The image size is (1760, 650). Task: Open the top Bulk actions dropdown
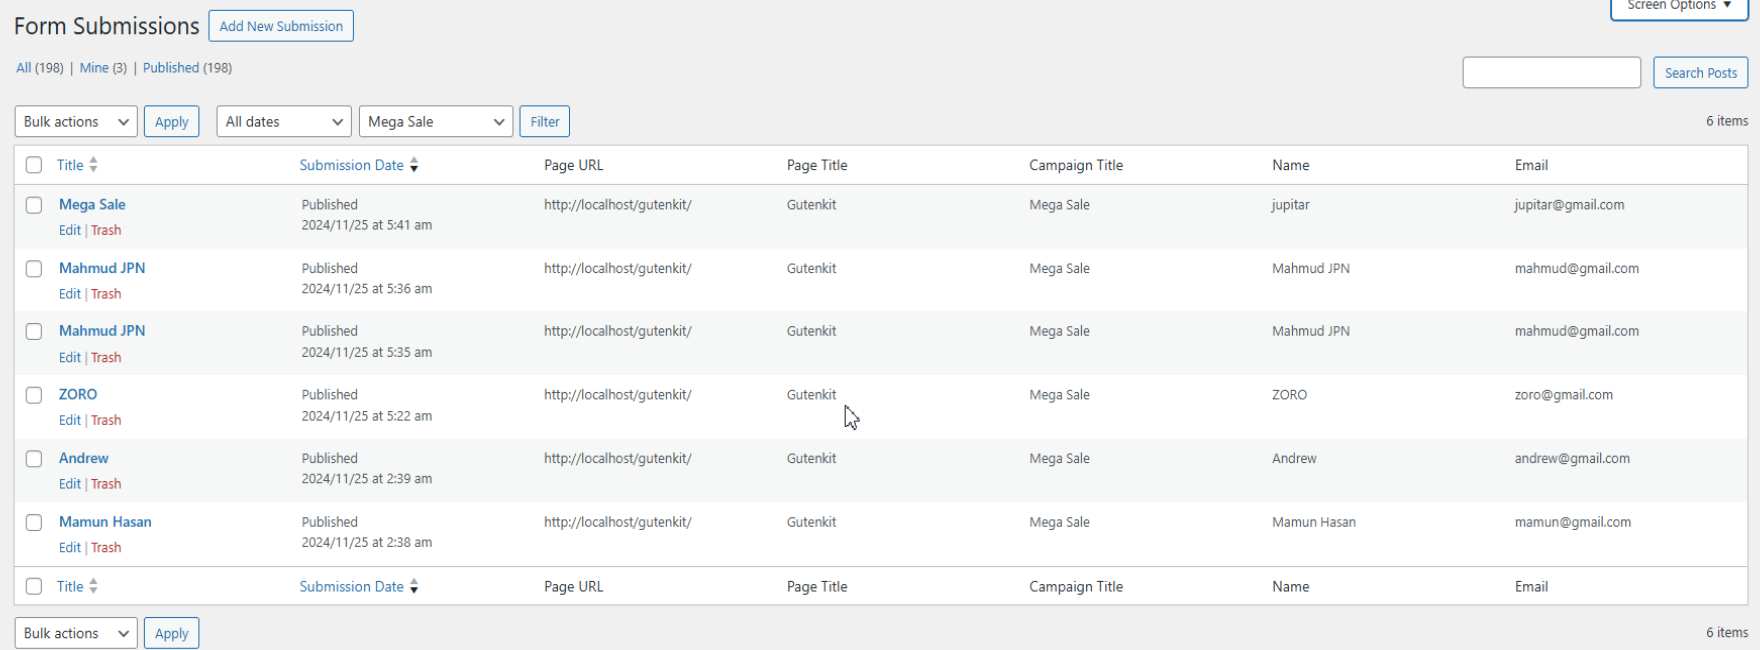pos(76,122)
